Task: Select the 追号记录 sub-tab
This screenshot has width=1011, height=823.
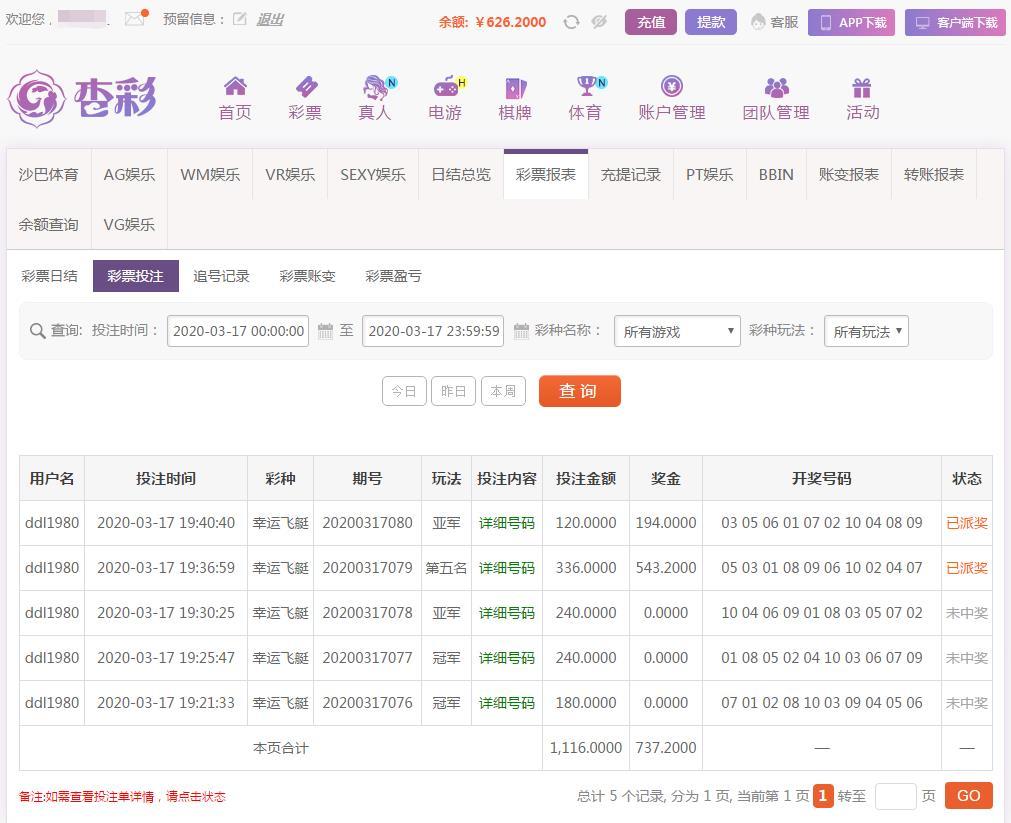Action: coord(221,276)
